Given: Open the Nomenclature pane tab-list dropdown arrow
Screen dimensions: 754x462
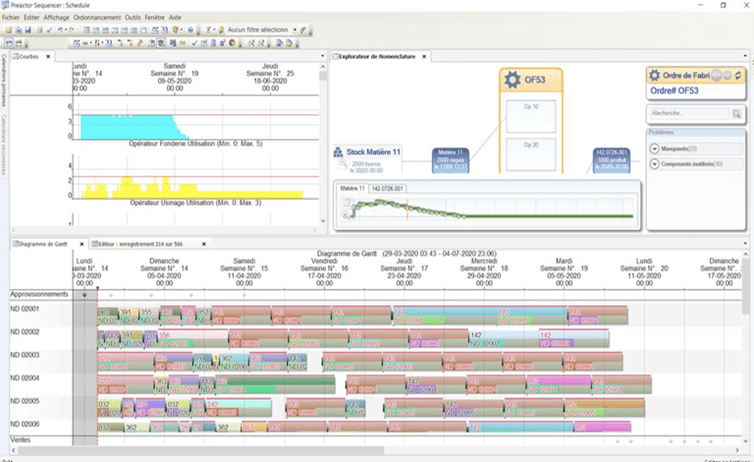Looking at the screenshot, I should click(745, 56).
